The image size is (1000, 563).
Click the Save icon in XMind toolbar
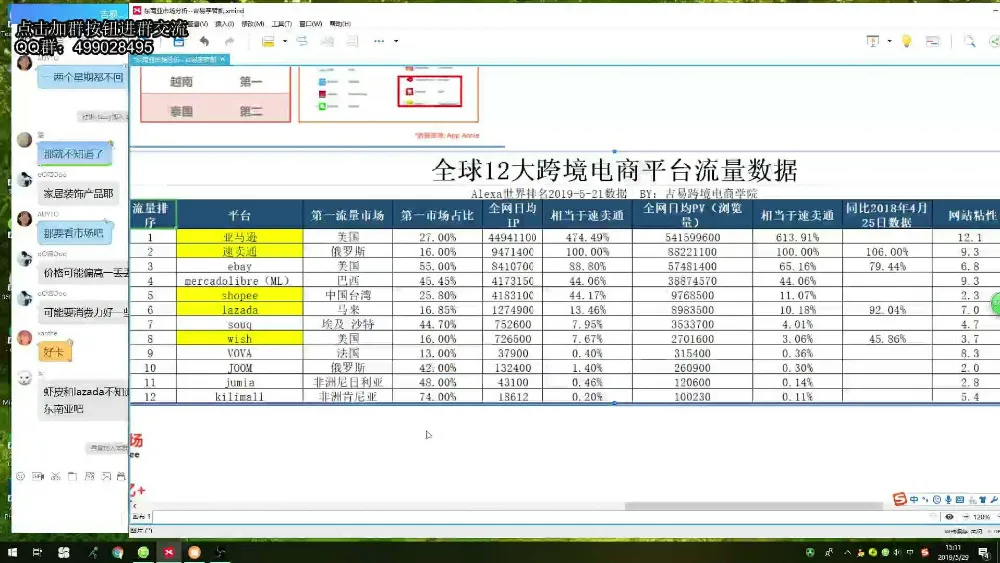point(179,41)
